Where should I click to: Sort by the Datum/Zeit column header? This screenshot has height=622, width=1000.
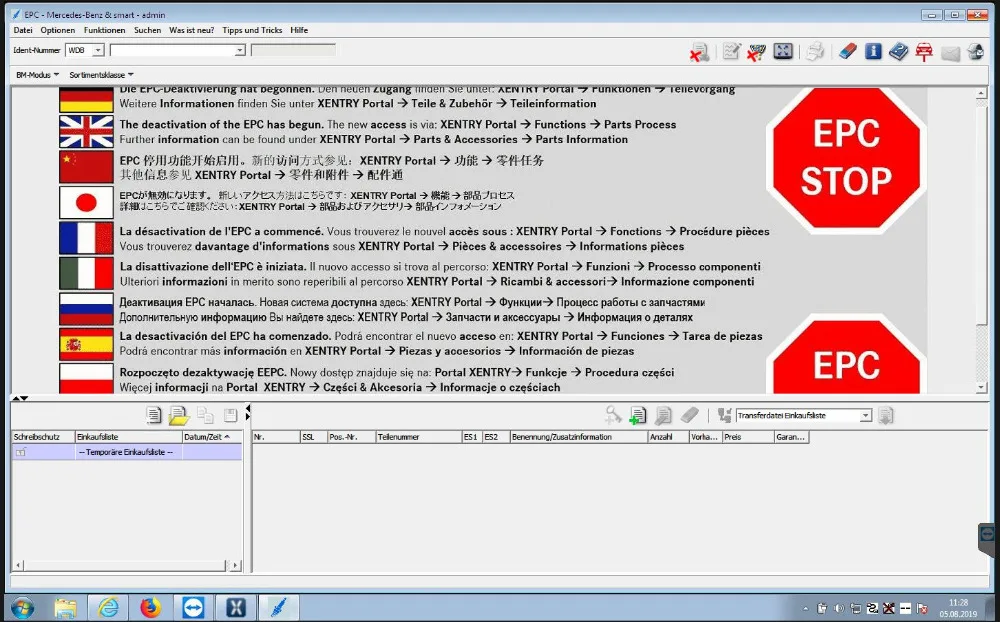(x=212, y=437)
